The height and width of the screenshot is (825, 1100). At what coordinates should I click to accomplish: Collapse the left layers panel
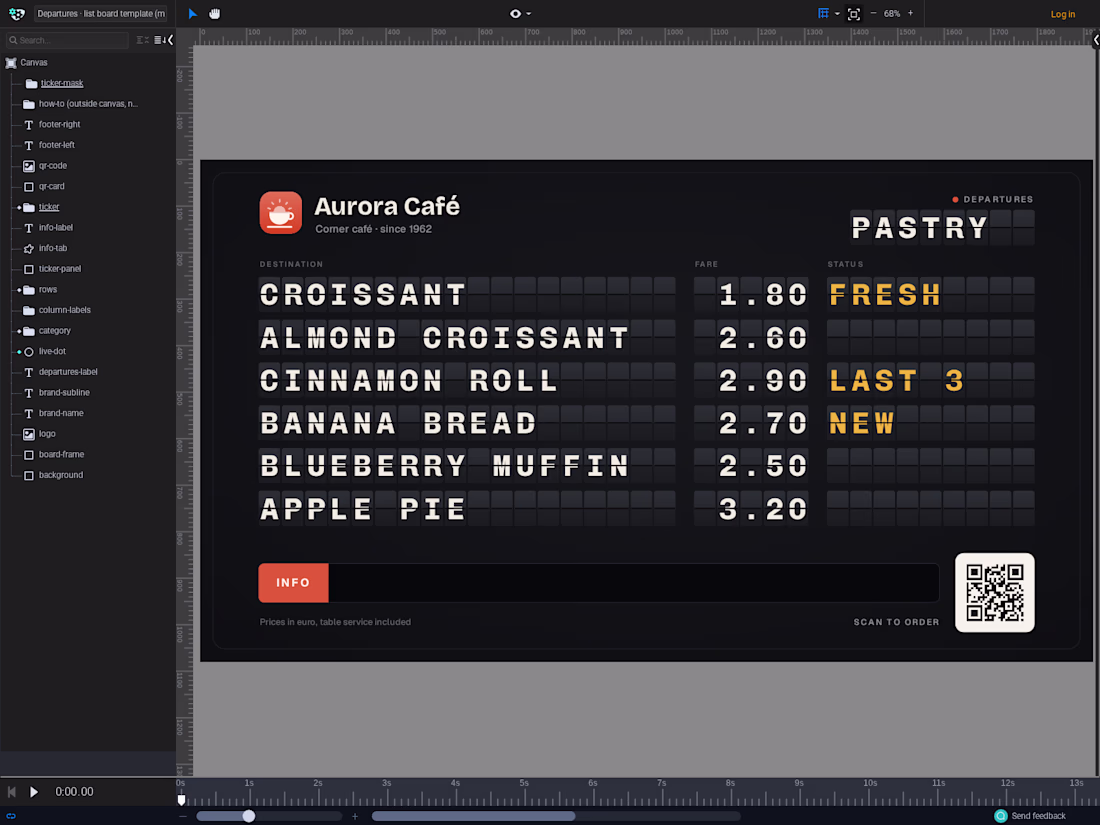coord(170,40)
